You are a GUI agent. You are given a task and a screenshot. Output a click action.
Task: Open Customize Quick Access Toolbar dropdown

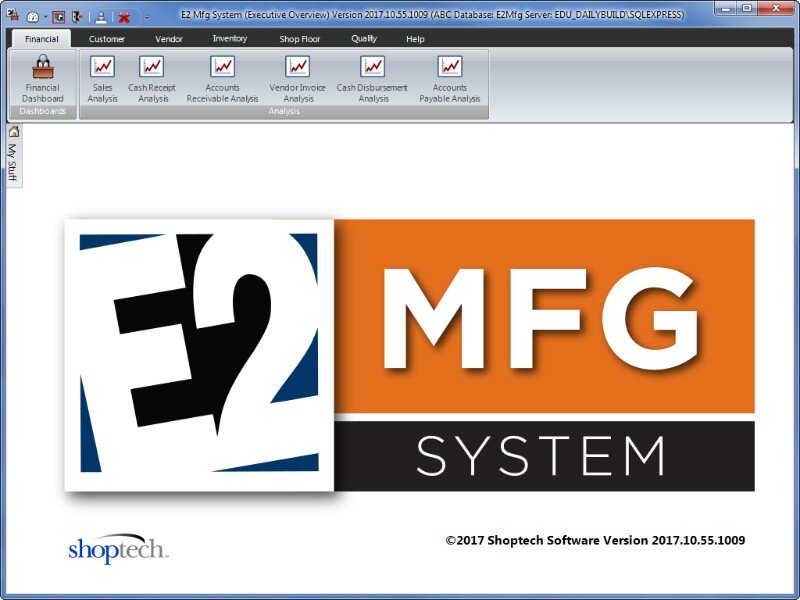pos(147,17)
